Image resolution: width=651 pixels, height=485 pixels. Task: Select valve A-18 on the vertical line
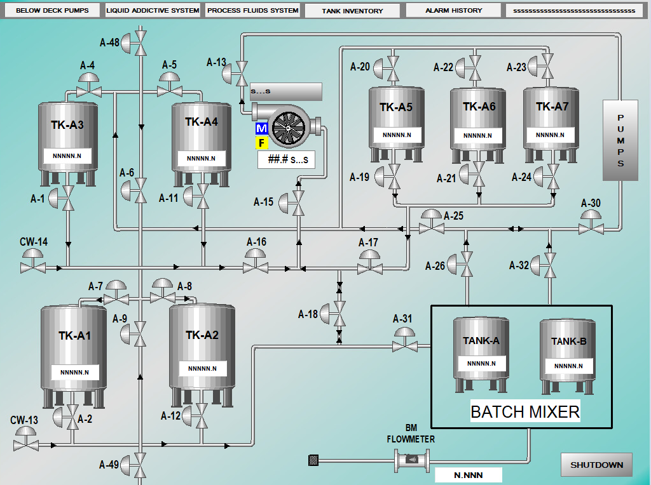339,315
